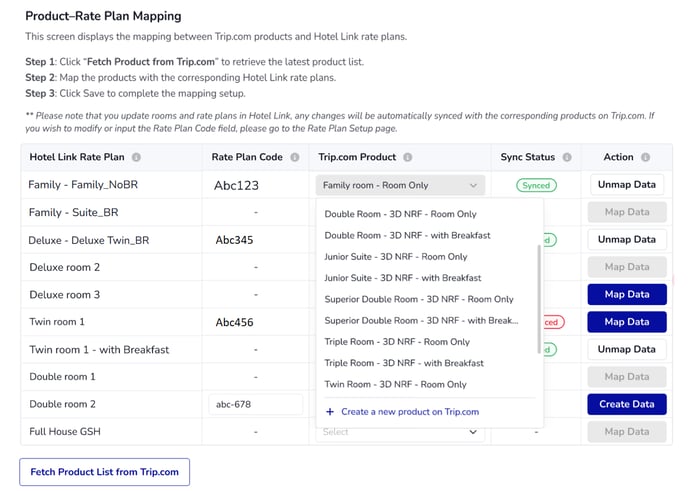
Task: Select Twin Room - 3D NRF - Room Only option
Action: pos(395,384)
